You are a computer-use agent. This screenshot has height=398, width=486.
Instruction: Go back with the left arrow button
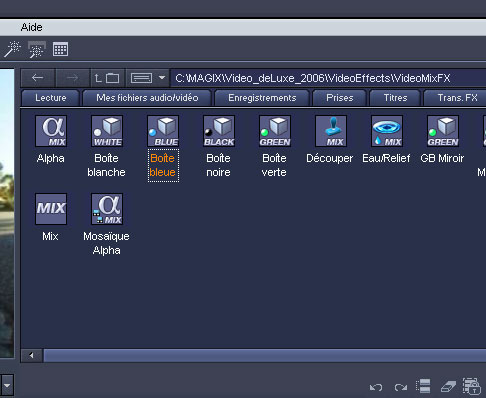coord(38,78)
